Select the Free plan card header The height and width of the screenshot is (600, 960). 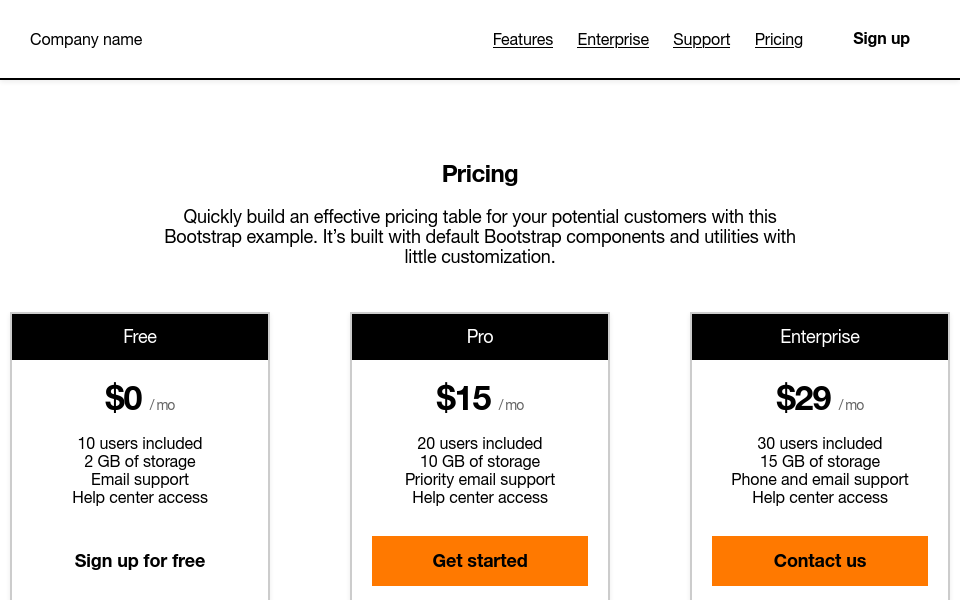139,336
